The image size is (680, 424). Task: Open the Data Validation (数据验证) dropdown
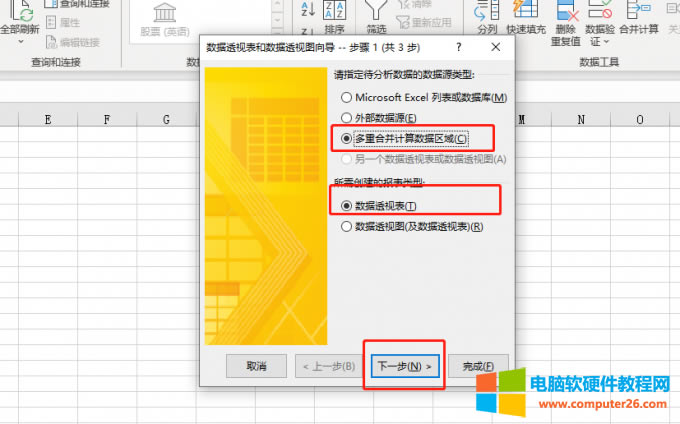[x=600, y=42]
